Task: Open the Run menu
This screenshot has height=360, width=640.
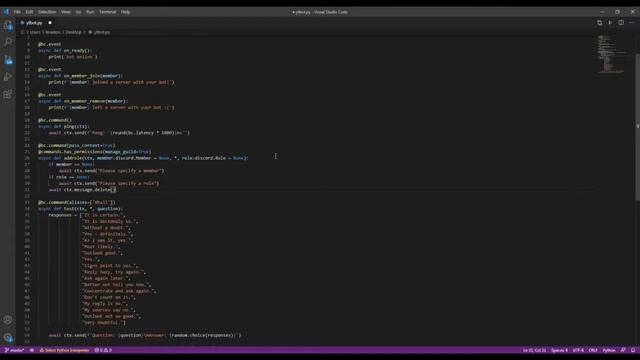Action: 90,12
